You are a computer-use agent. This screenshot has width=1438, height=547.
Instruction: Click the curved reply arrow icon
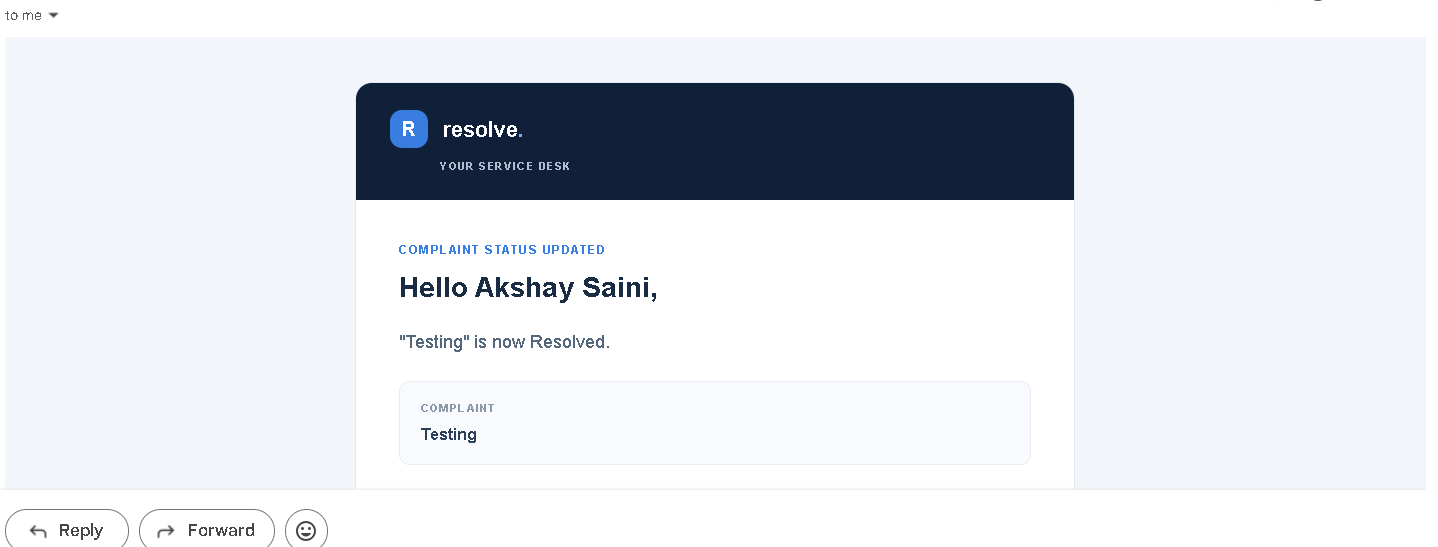point(38,531)
